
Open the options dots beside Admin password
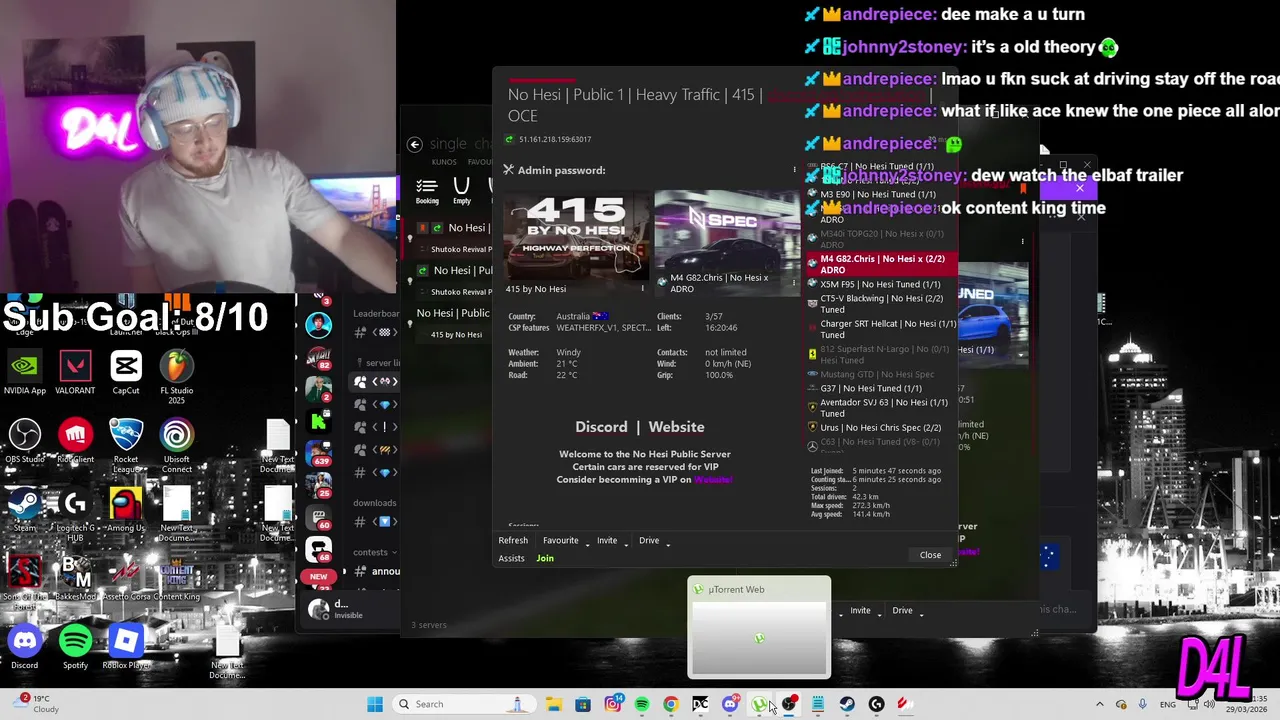[x=795, y=170]
